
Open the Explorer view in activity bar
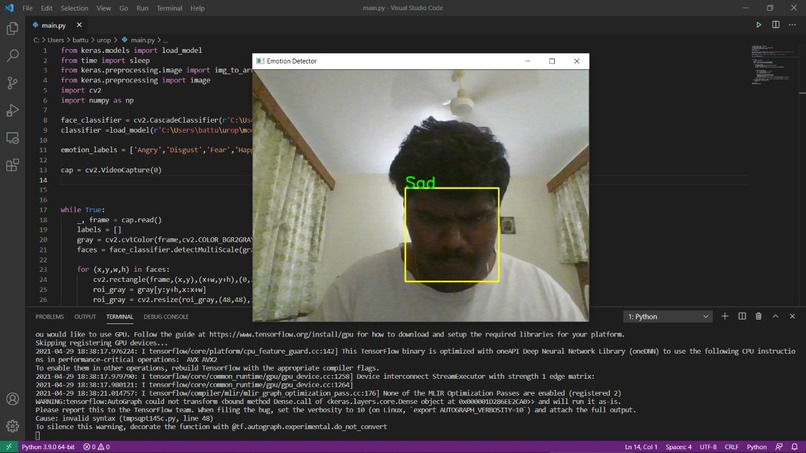(x=12, y=28)
